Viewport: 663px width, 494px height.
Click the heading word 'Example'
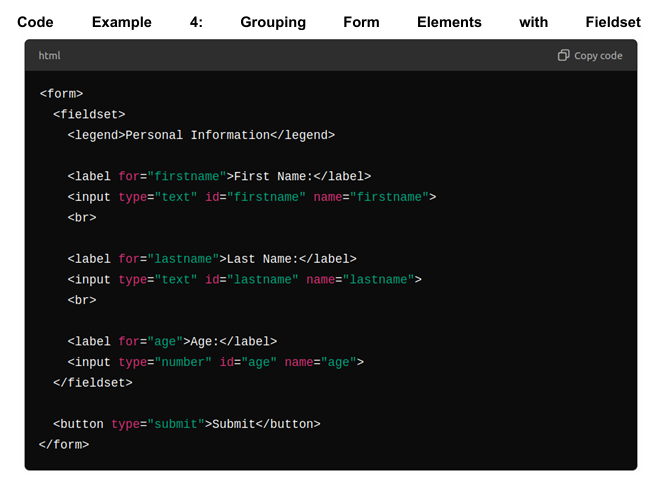(x=122, y=22)
